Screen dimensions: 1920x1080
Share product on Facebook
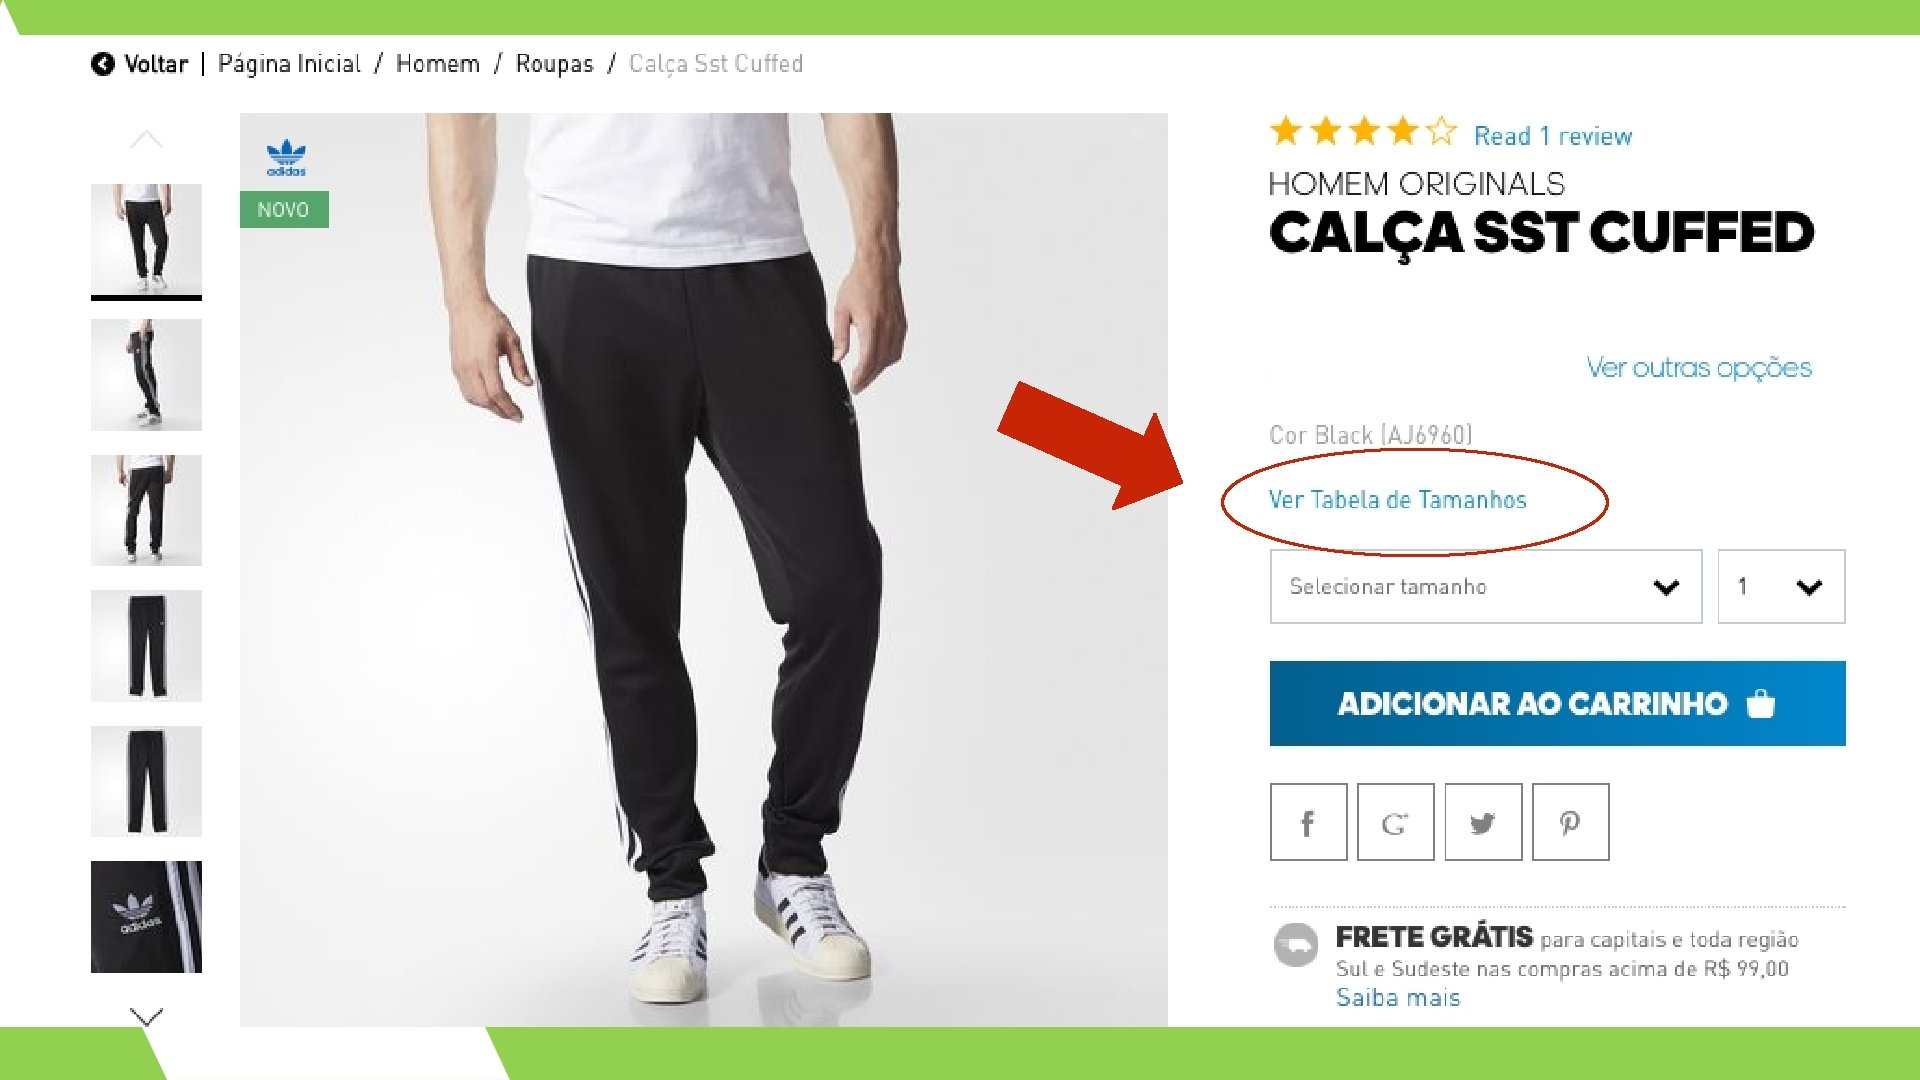coord(1308,822)
